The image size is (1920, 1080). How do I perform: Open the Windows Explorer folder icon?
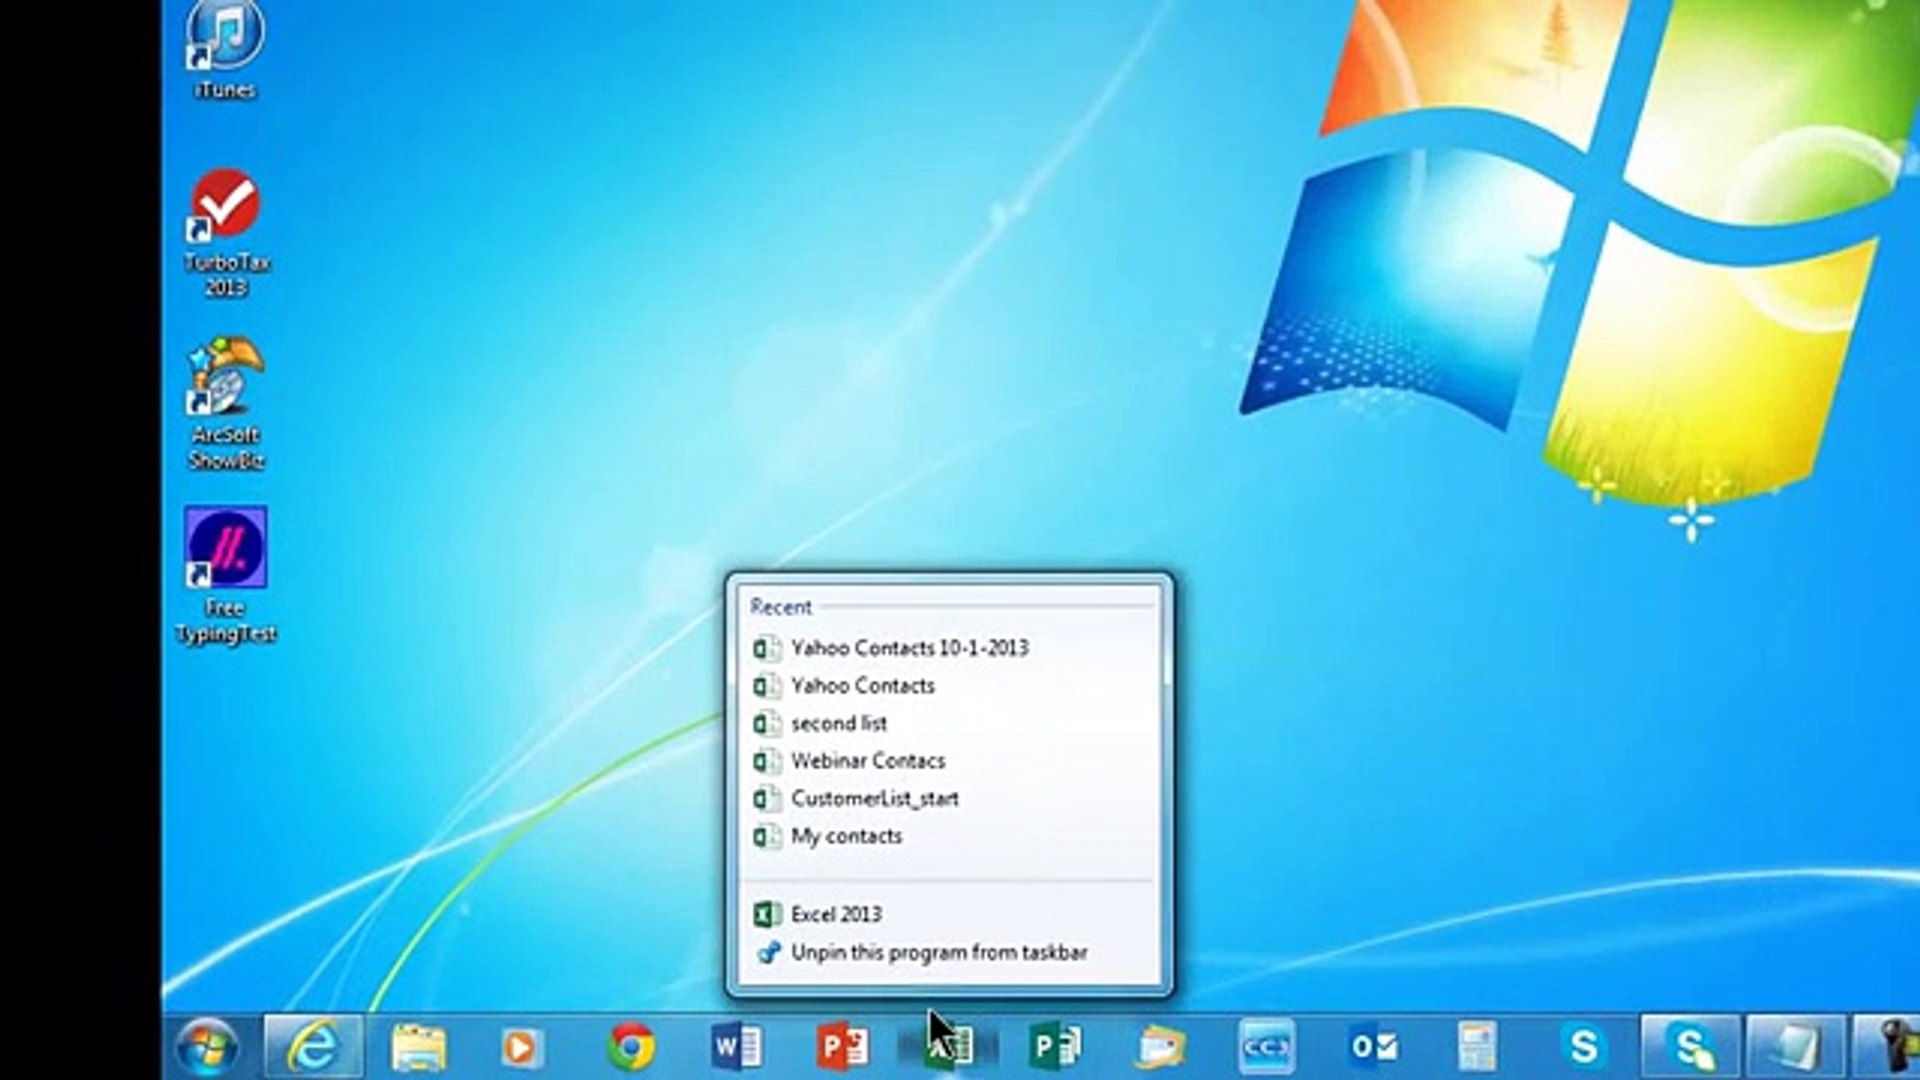click(x=418, y=1047)
